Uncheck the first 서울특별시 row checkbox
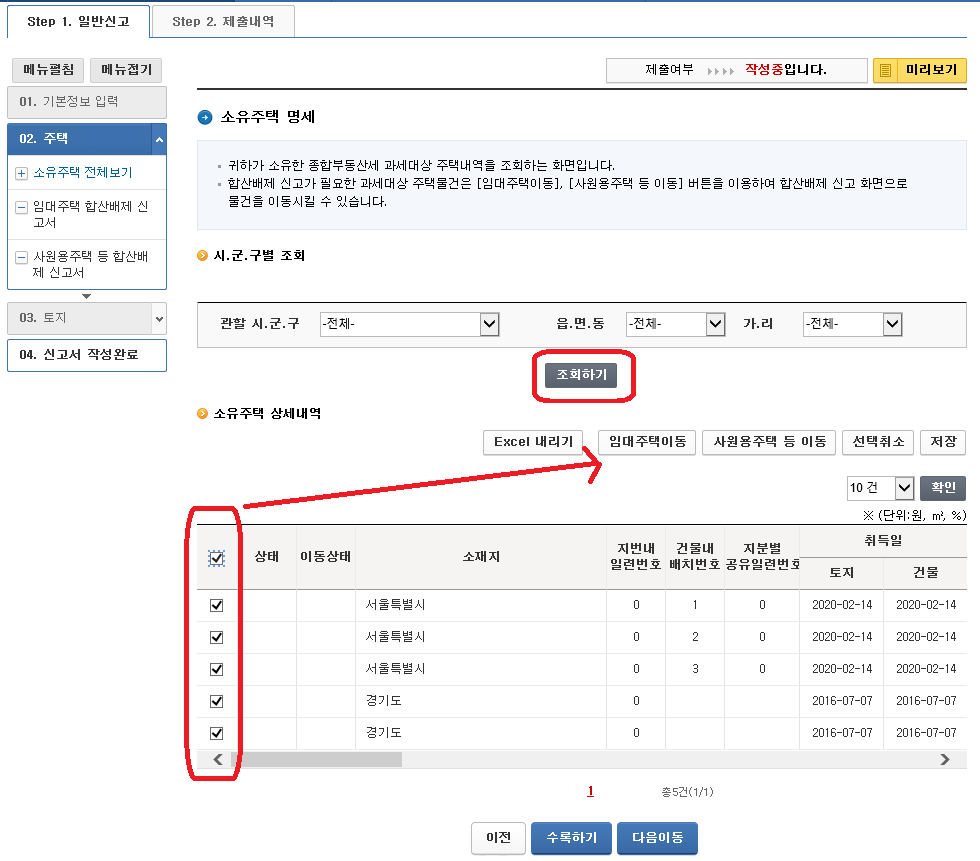The image size is (980, 861). pyautogui.click(x=216, y=605)
